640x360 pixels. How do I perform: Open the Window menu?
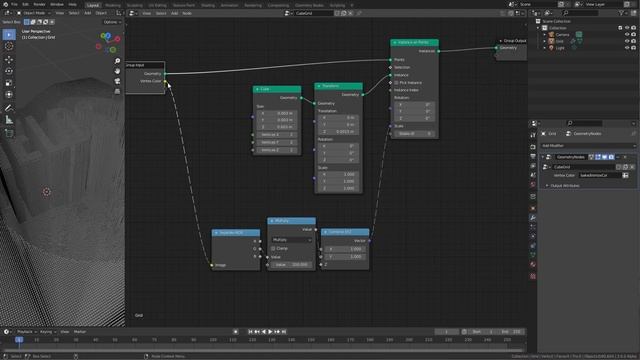coord(57,4)
